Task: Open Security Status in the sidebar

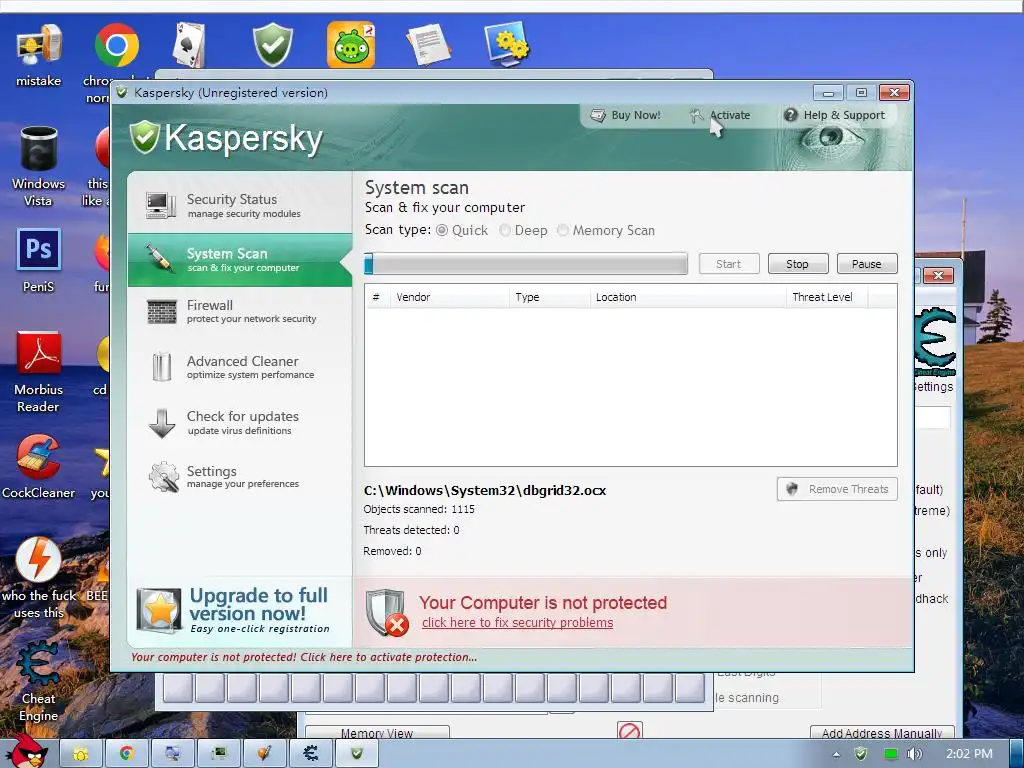Action: 240,205
